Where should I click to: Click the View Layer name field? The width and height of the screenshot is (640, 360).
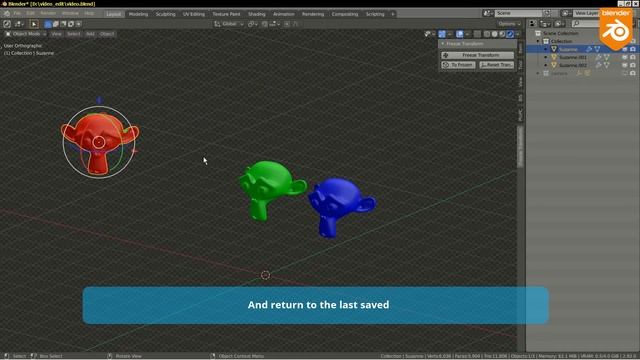586,13
